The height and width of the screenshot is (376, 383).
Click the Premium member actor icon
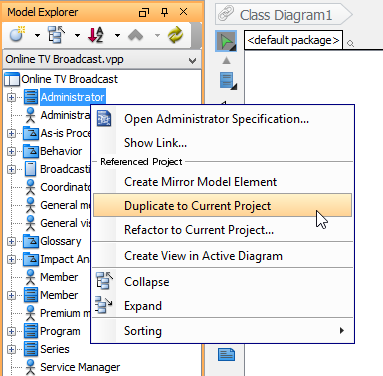(x=30, y=313)
